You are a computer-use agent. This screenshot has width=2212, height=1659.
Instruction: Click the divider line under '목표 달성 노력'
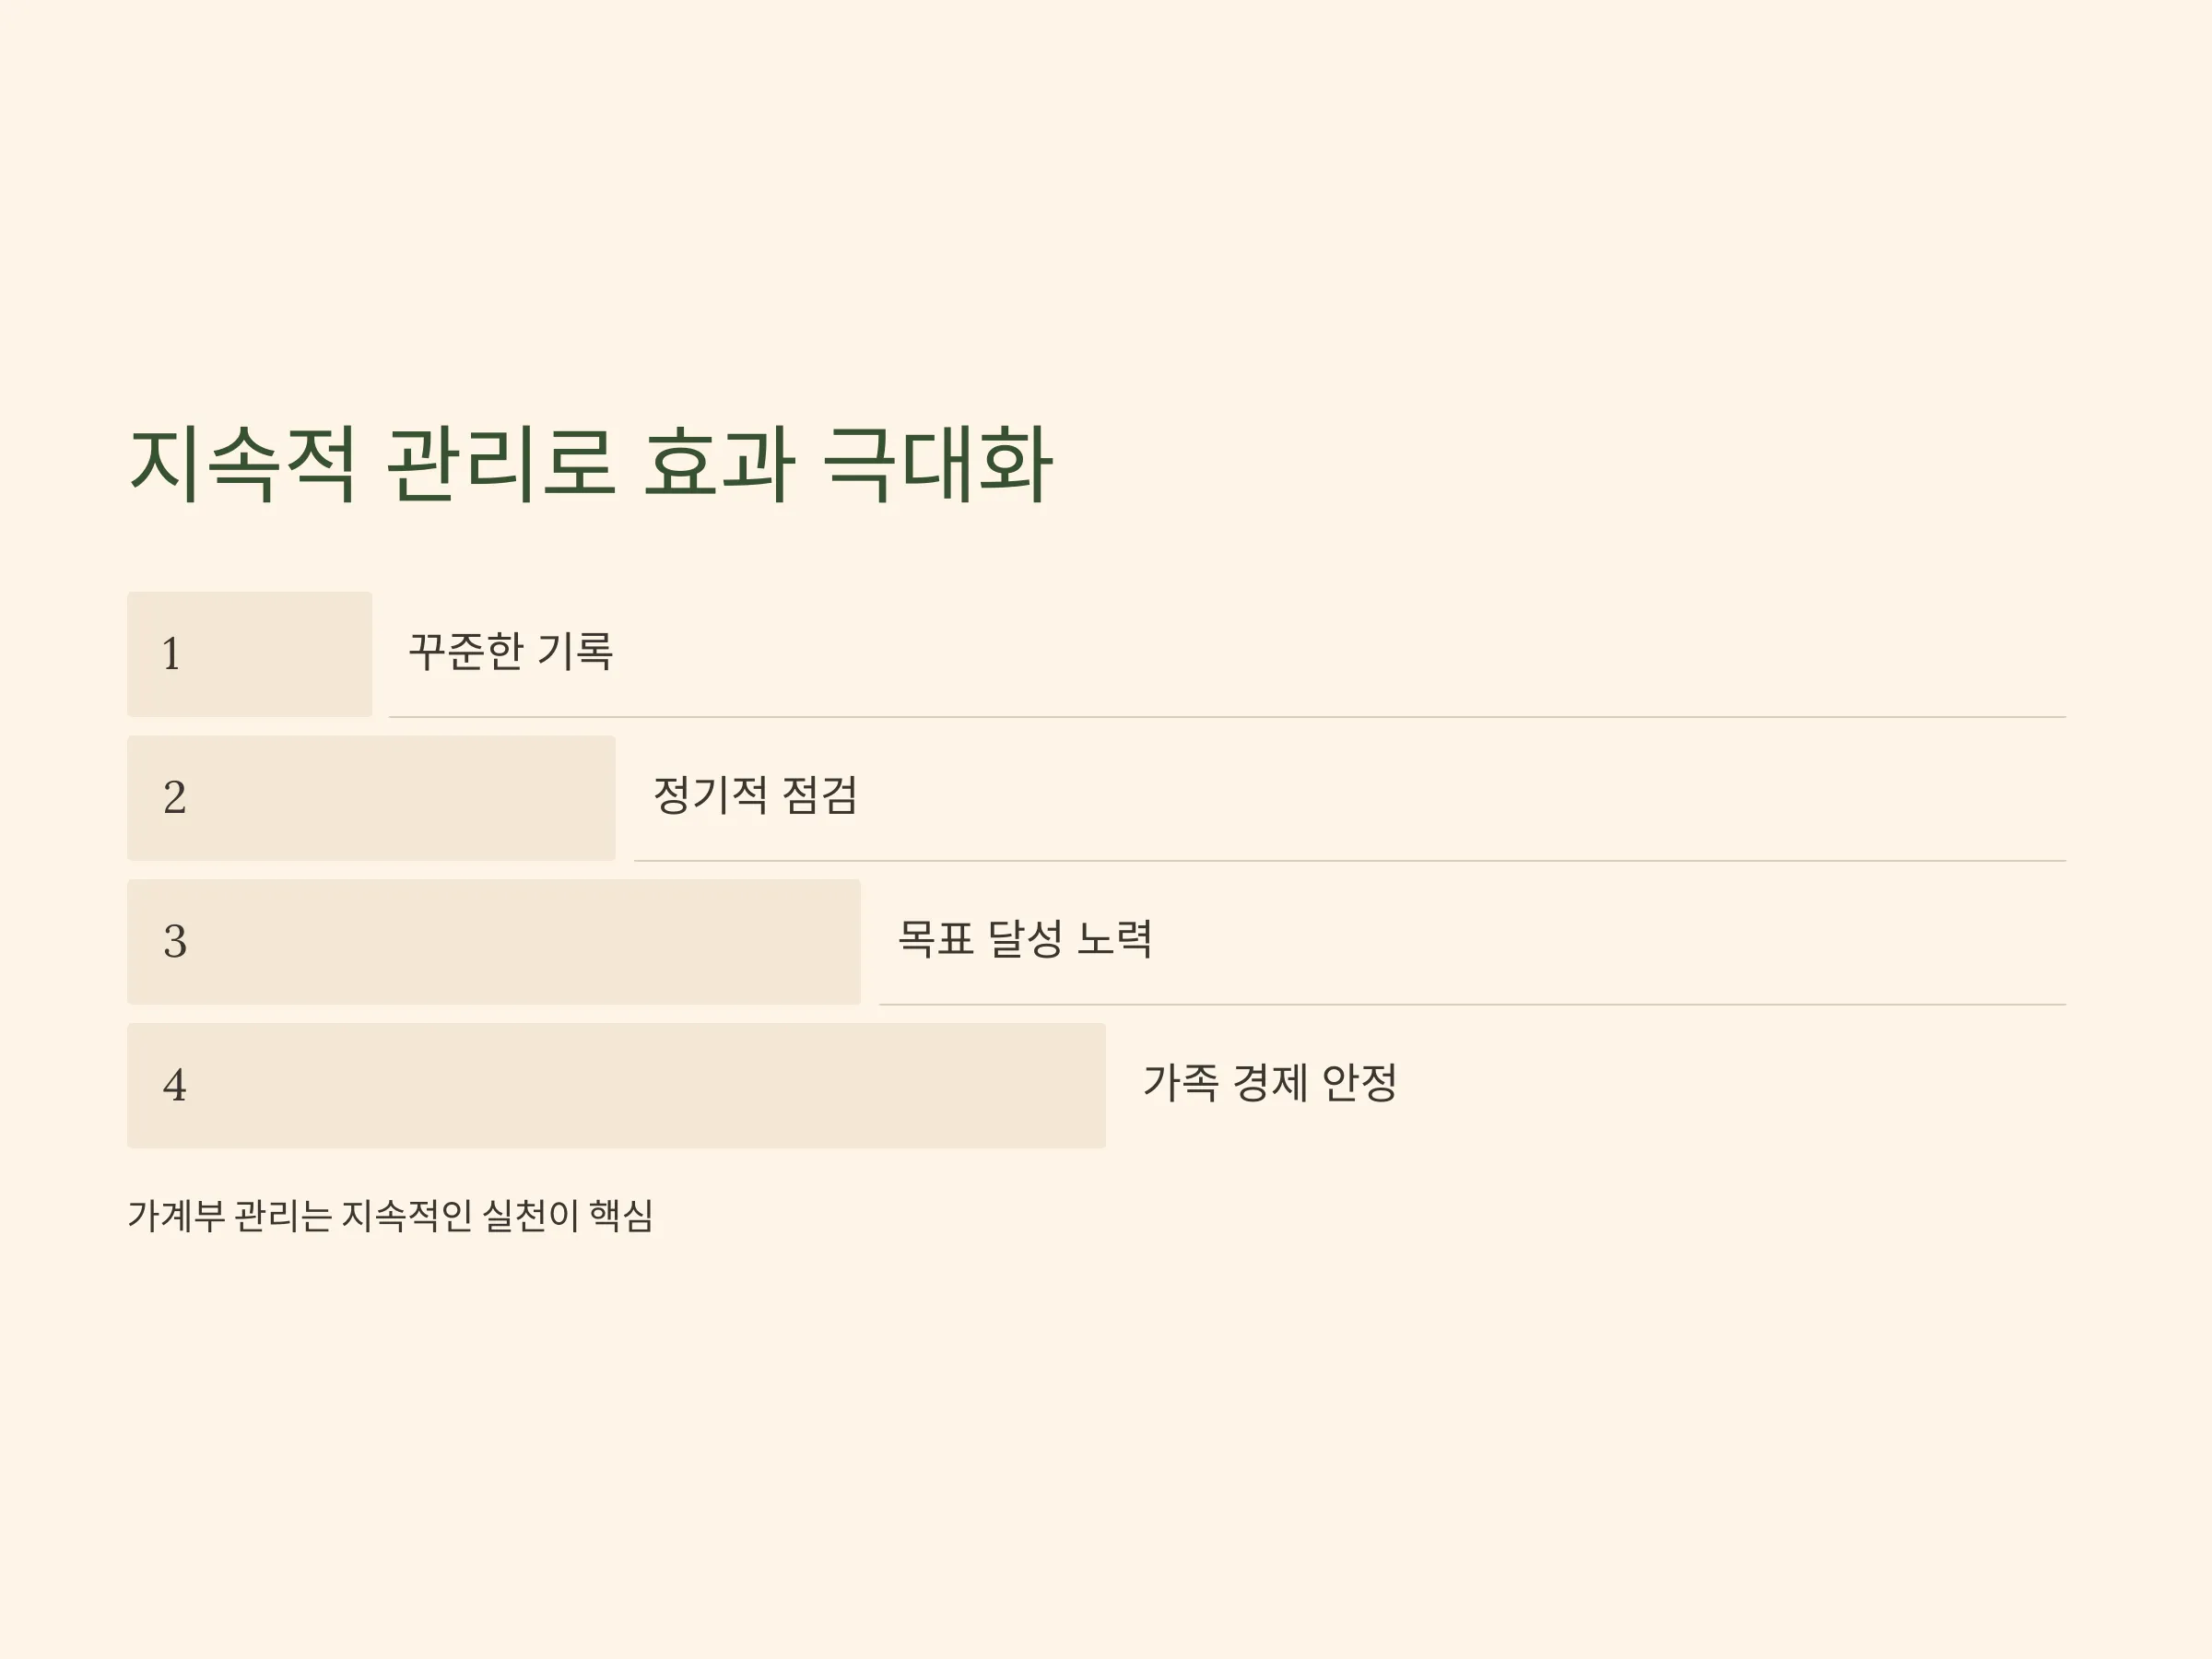coord(1472,1004)
